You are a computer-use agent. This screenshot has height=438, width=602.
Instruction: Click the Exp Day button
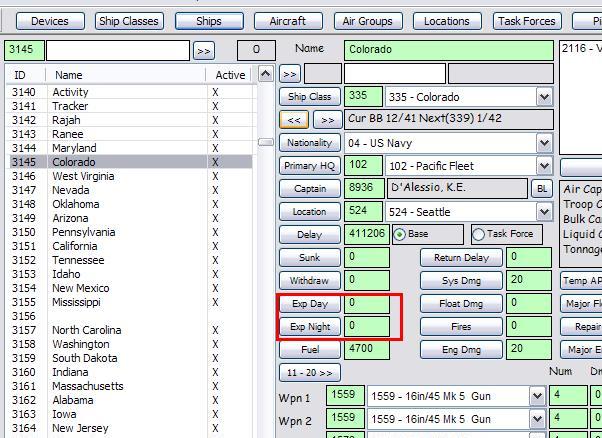[310, 304]
